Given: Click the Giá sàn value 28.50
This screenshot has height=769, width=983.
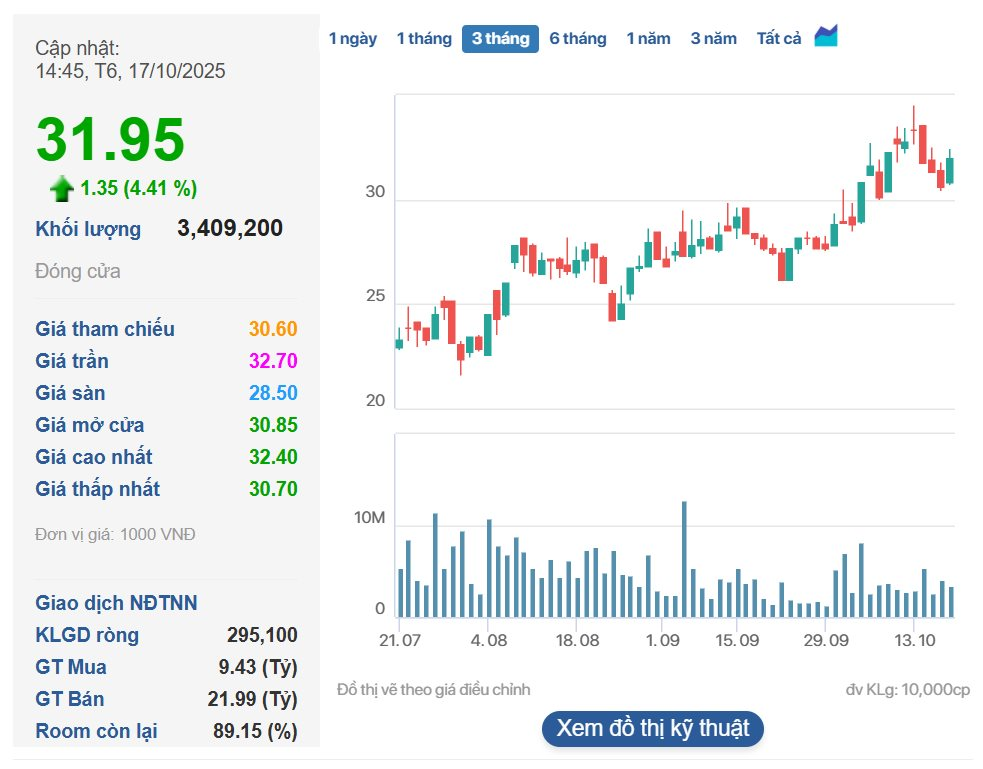Looking at the screenshot, I should tap(273, 393).
